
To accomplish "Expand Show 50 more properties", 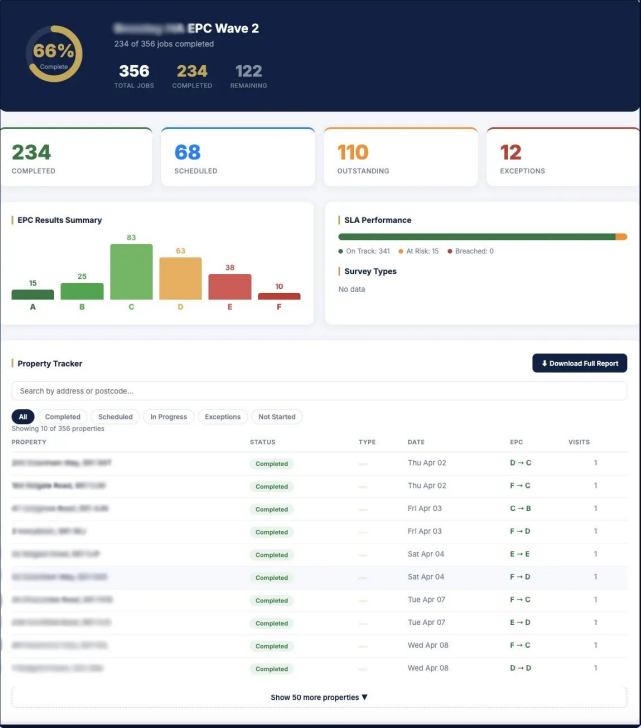I will (x=319, y=697).
